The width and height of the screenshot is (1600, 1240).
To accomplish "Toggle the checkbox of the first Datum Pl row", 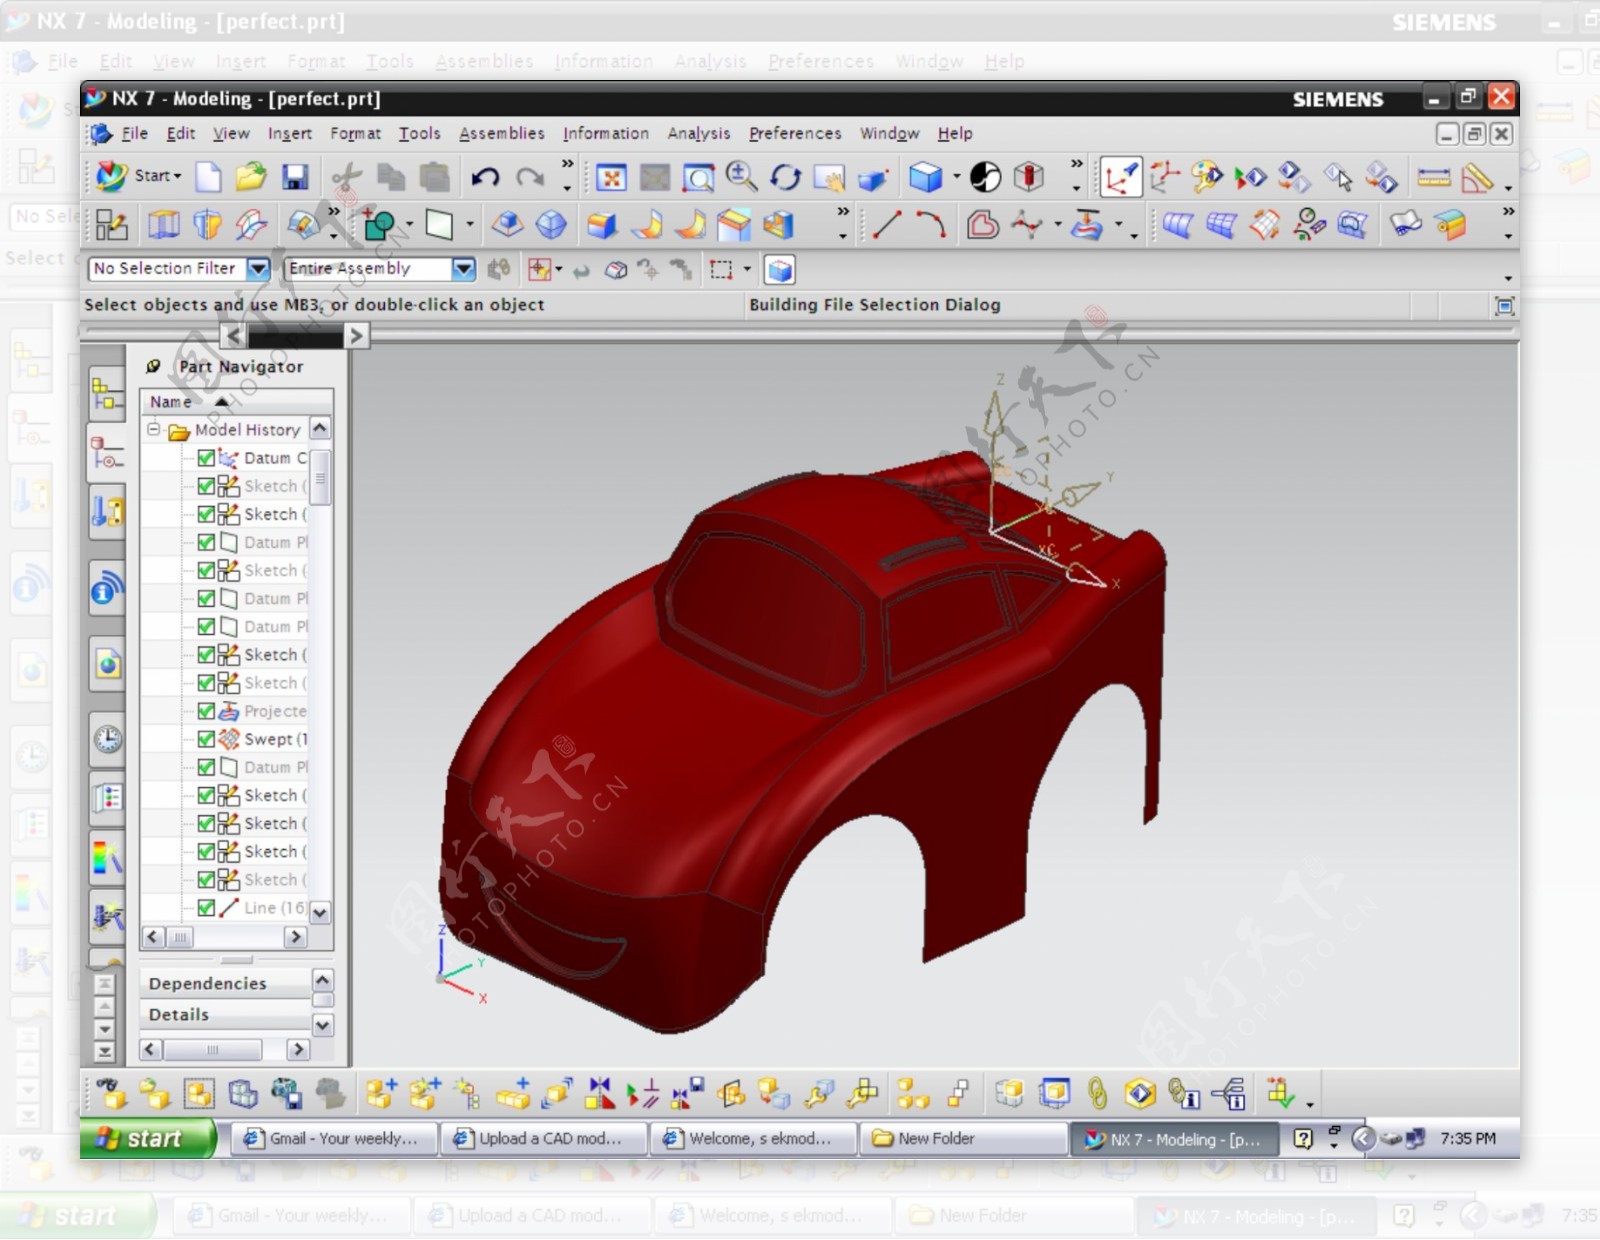I will (206, 542).
